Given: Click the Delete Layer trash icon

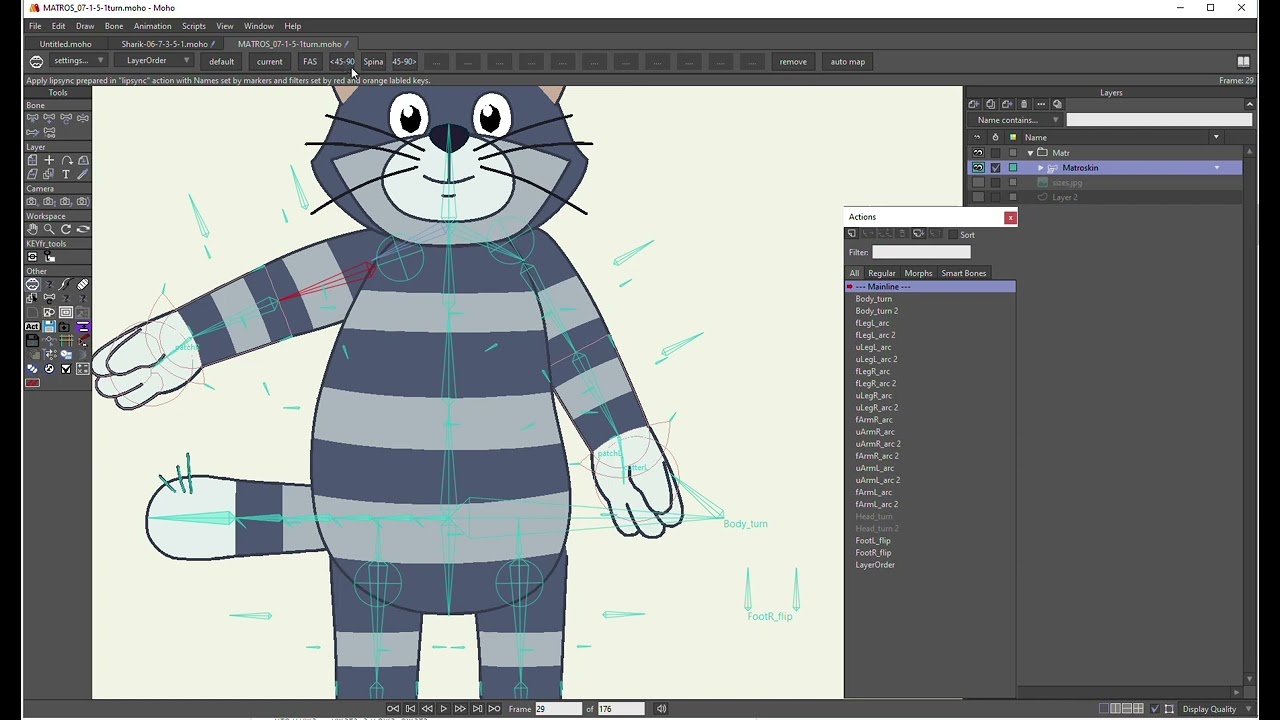Looking at the screenshot, I should (1023, 104).
